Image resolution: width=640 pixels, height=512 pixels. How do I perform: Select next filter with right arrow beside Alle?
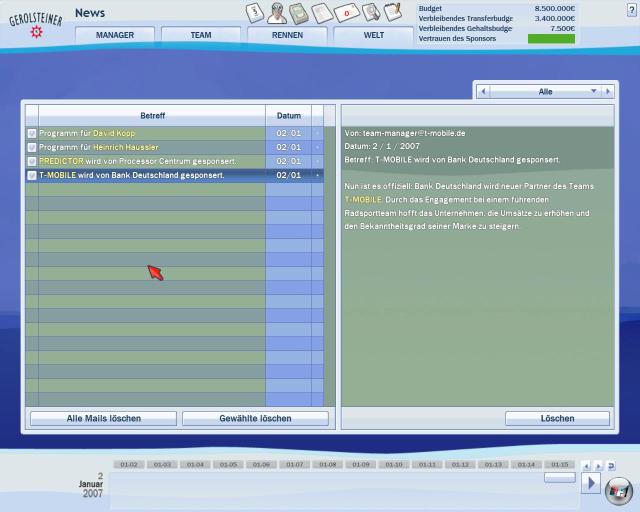[x=608, y=91]
